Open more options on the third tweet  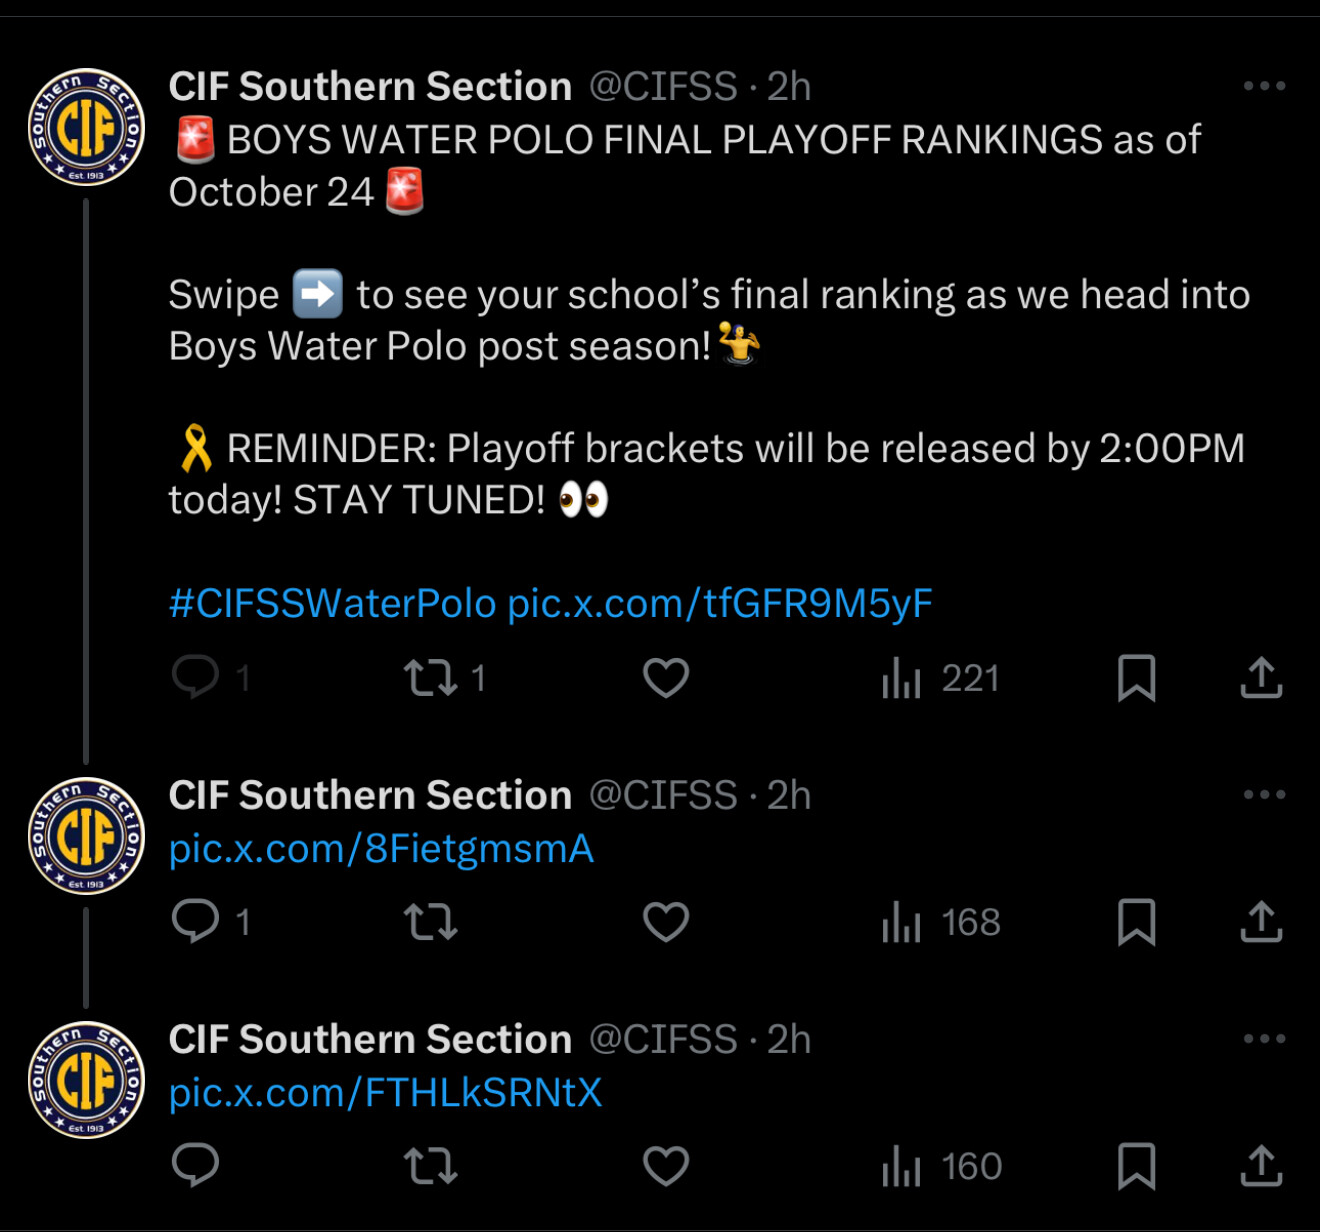(x=1264, y=1039)
